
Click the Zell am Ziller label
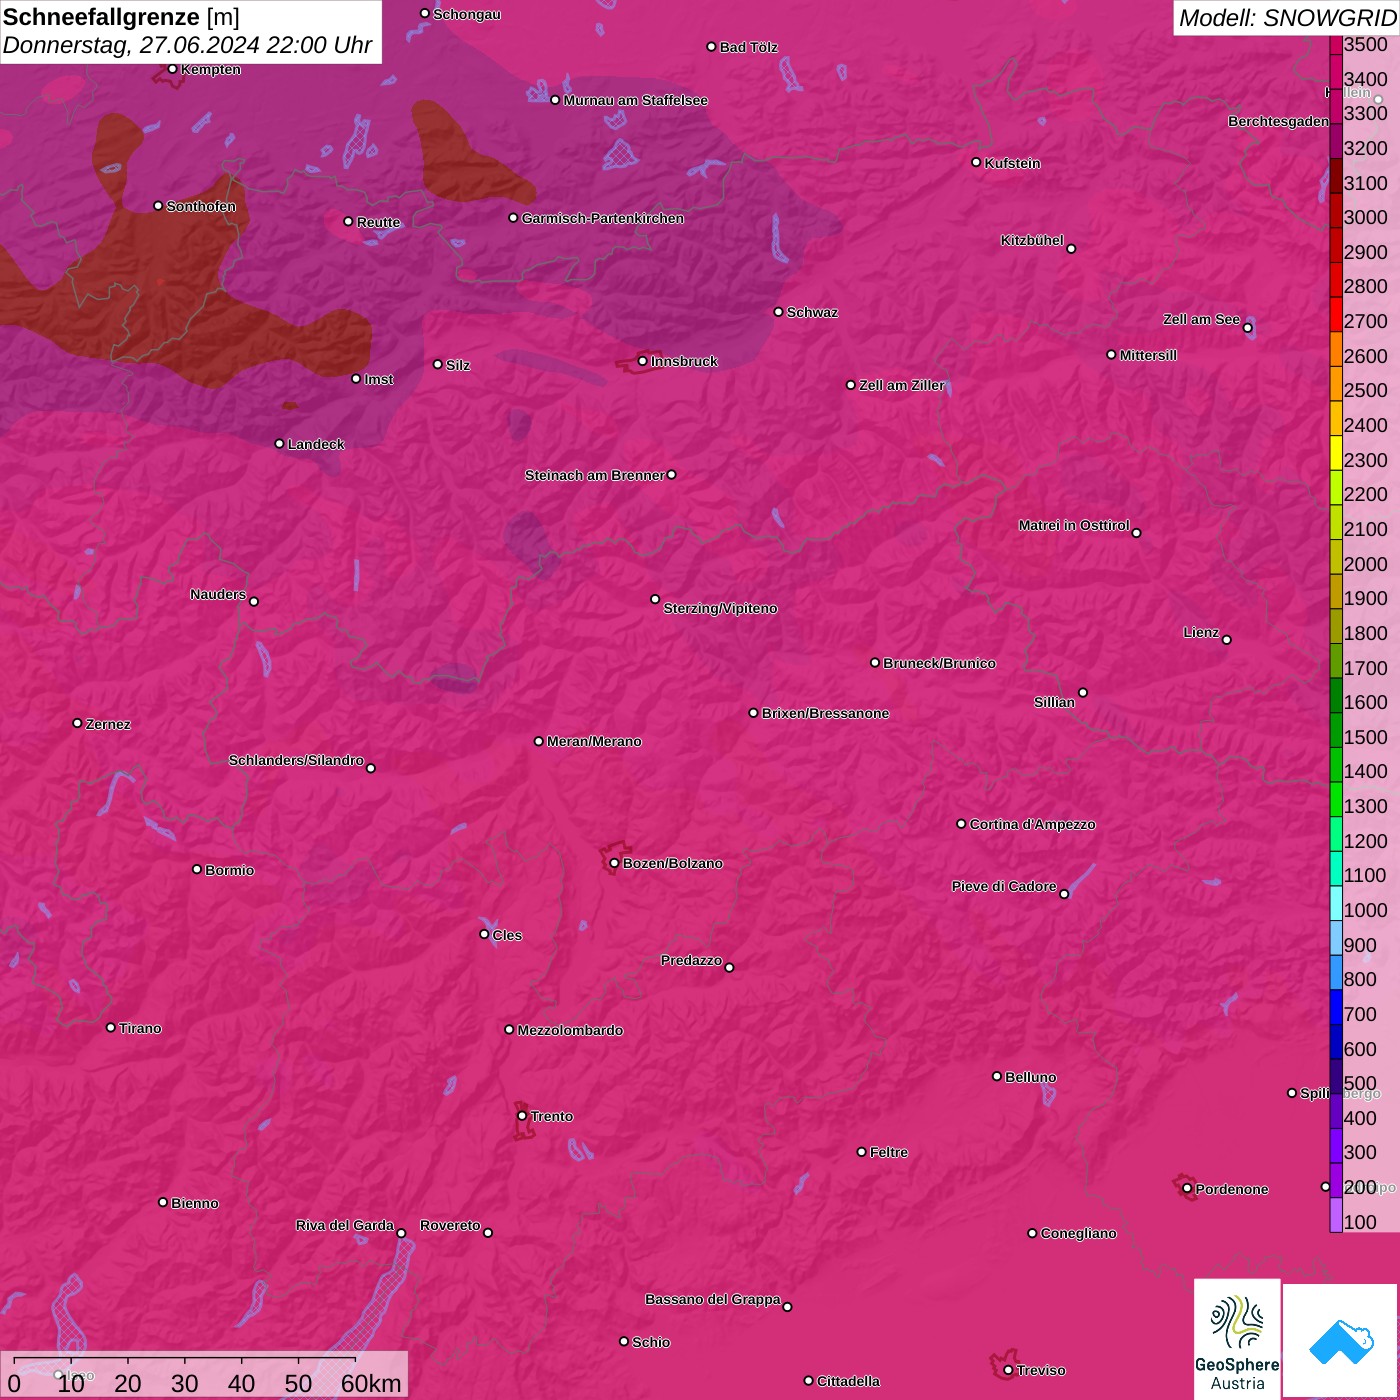pyautogui.click(x=901, y=385)
